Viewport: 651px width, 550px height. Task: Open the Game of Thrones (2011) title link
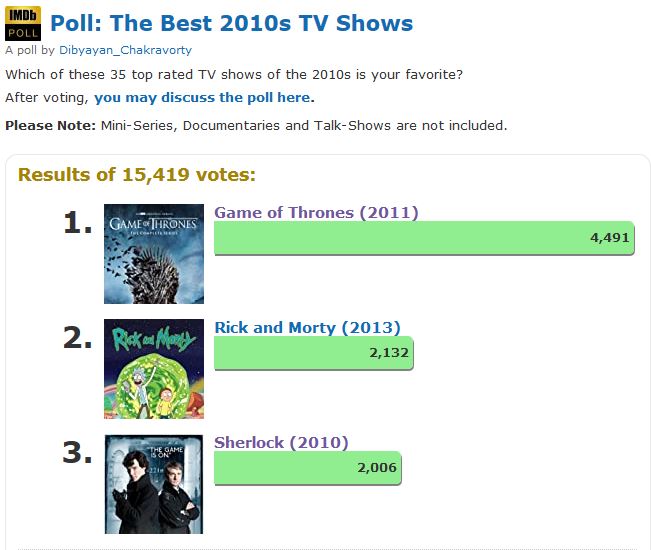click(x=316, y=212)
